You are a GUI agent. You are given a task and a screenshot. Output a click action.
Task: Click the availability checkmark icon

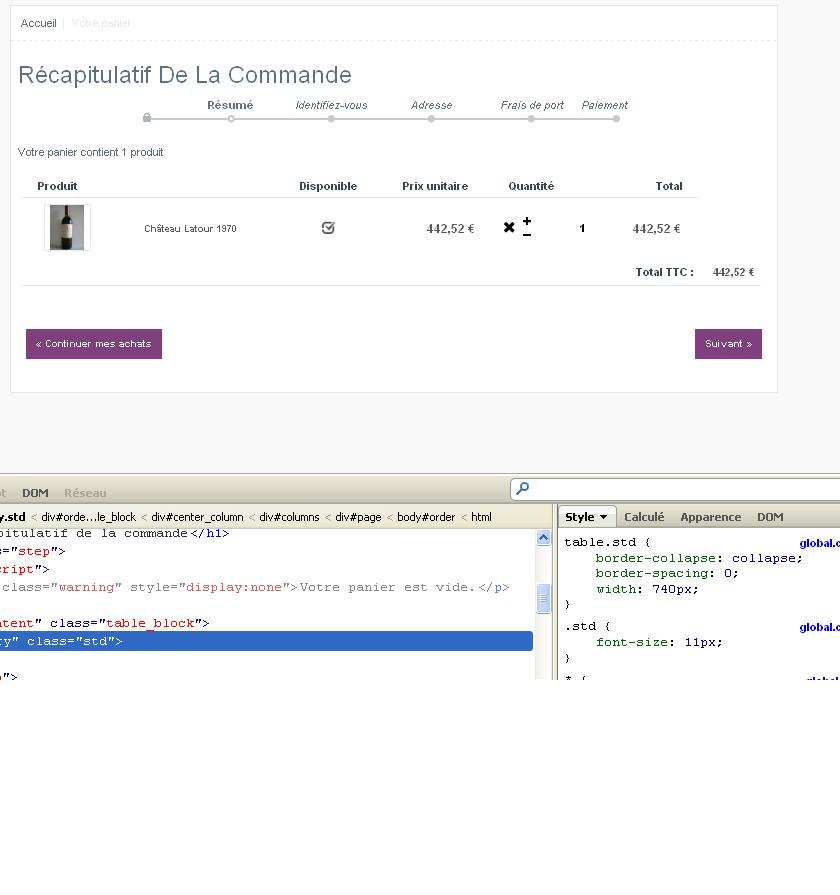point(328,228)
